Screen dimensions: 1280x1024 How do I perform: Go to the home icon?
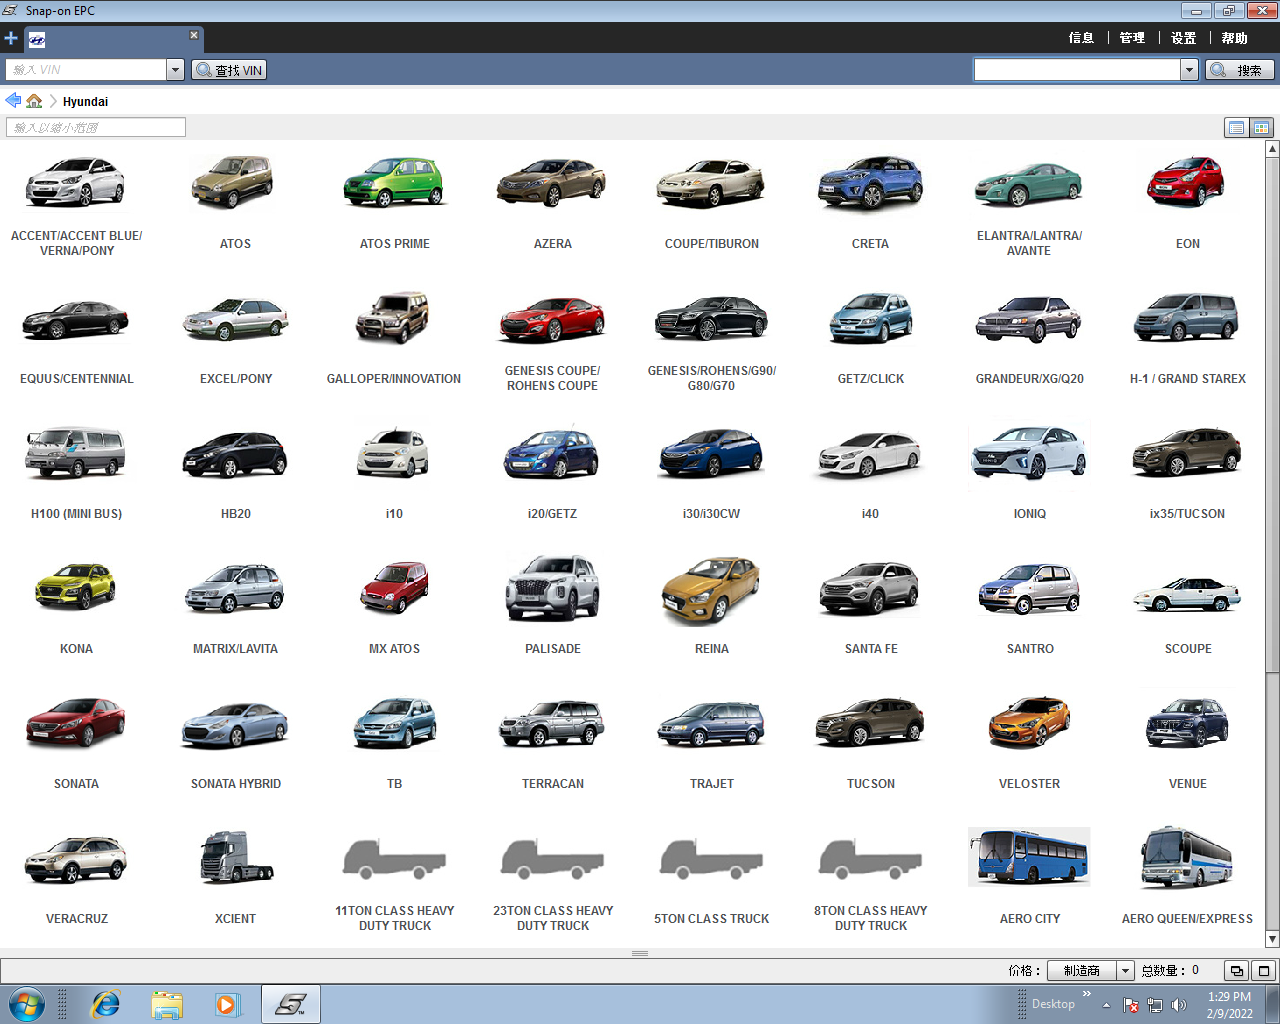pyautogui.click(x=34, y=100)
